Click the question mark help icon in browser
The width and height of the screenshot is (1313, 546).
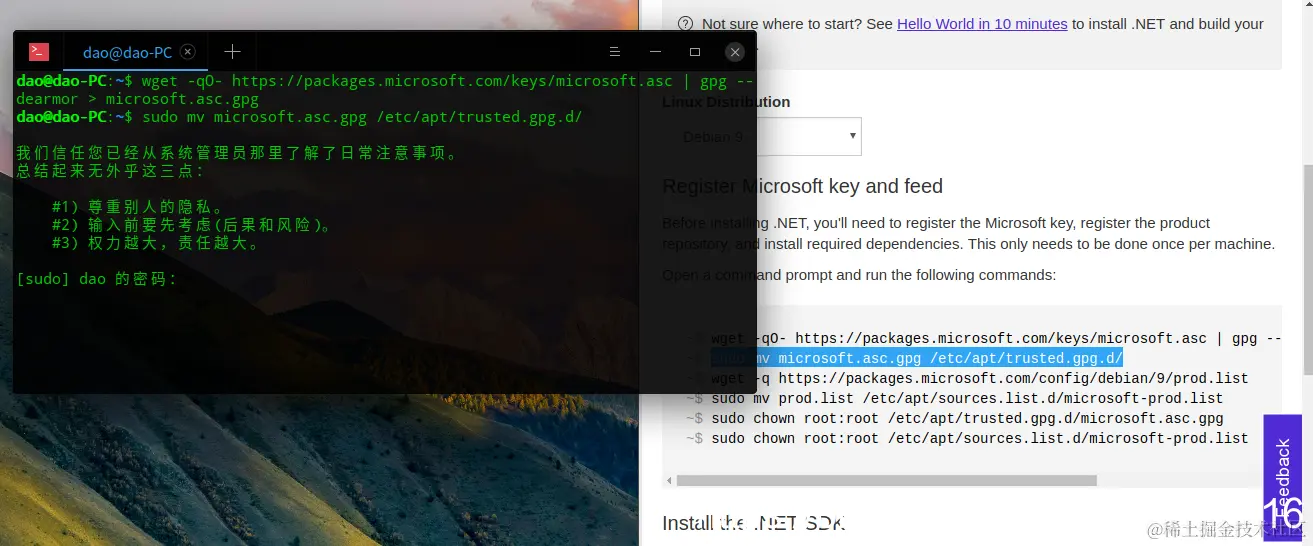coord(685,23)
